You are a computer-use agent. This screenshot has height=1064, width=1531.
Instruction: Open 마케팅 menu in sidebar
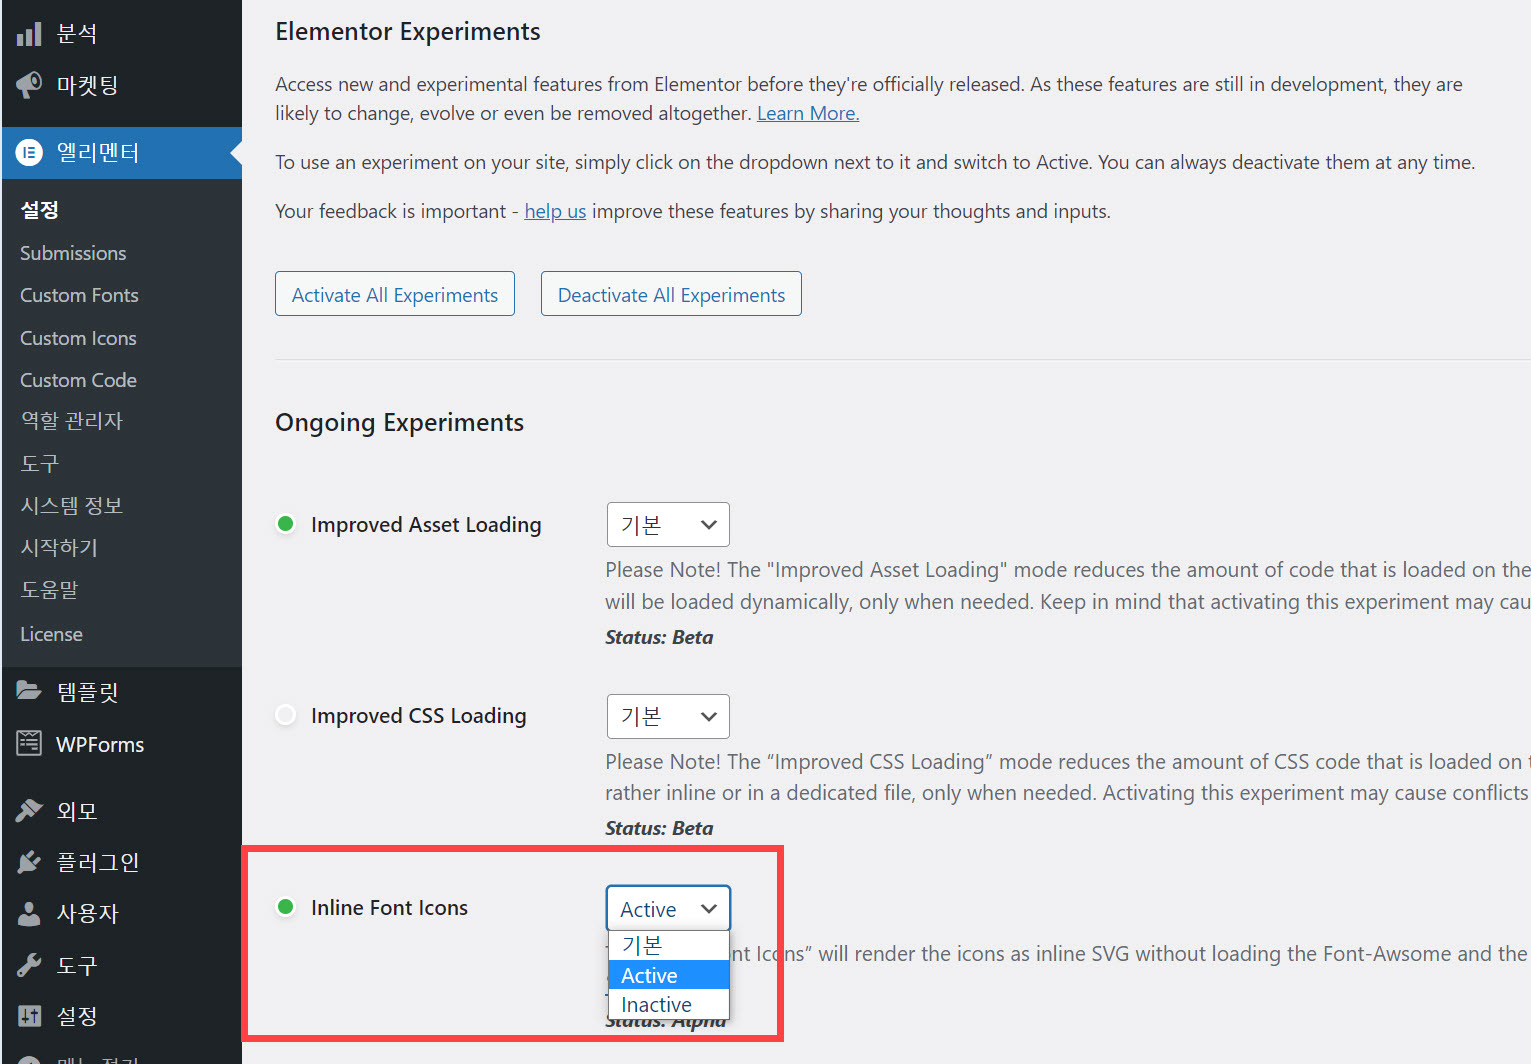coord(121,85)
